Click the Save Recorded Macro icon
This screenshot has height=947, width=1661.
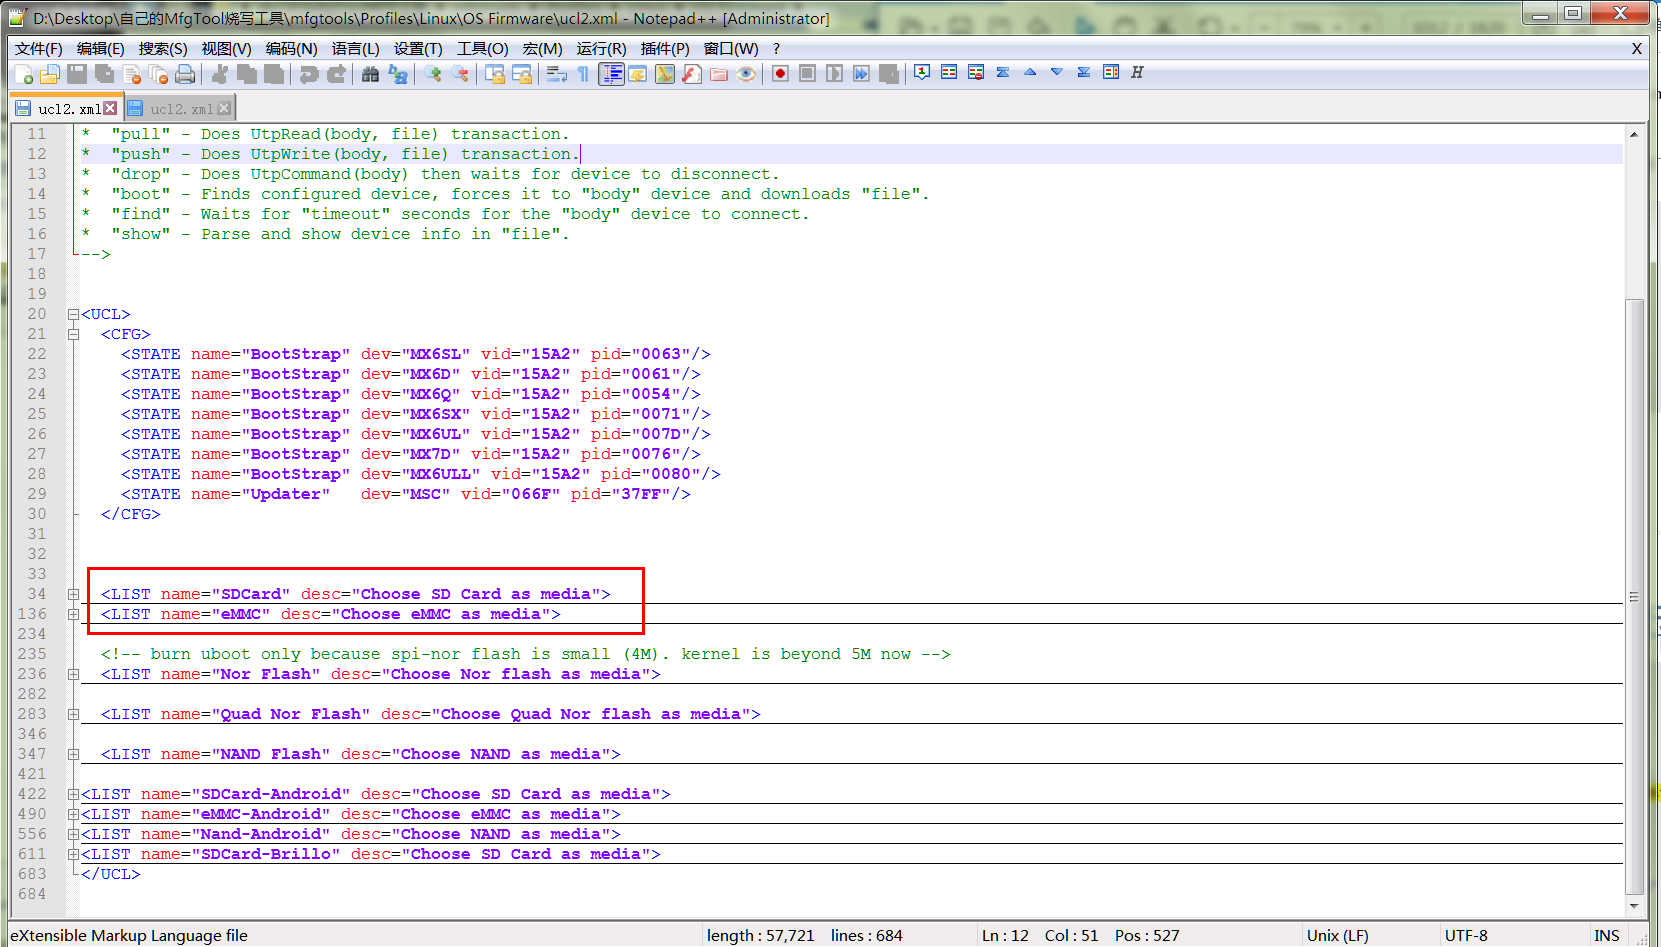click(889, 73)
